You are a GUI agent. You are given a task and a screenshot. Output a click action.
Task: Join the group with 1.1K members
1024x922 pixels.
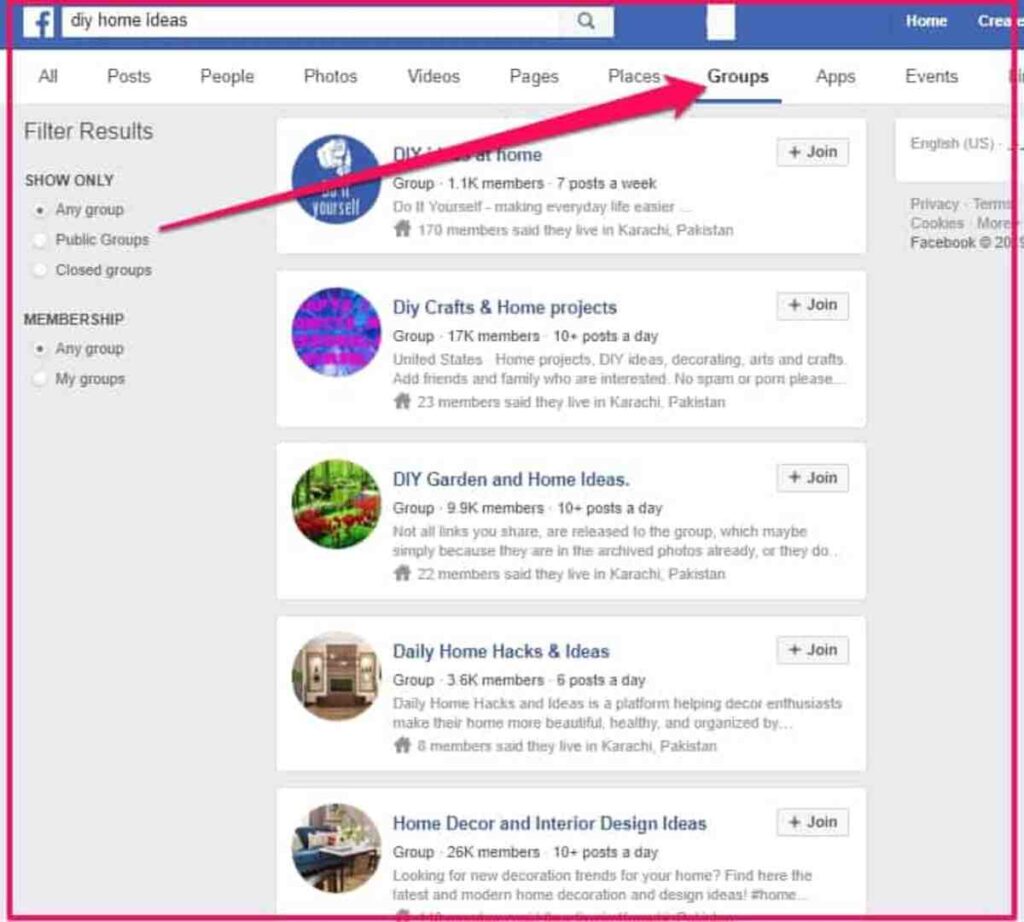[812, 152]
